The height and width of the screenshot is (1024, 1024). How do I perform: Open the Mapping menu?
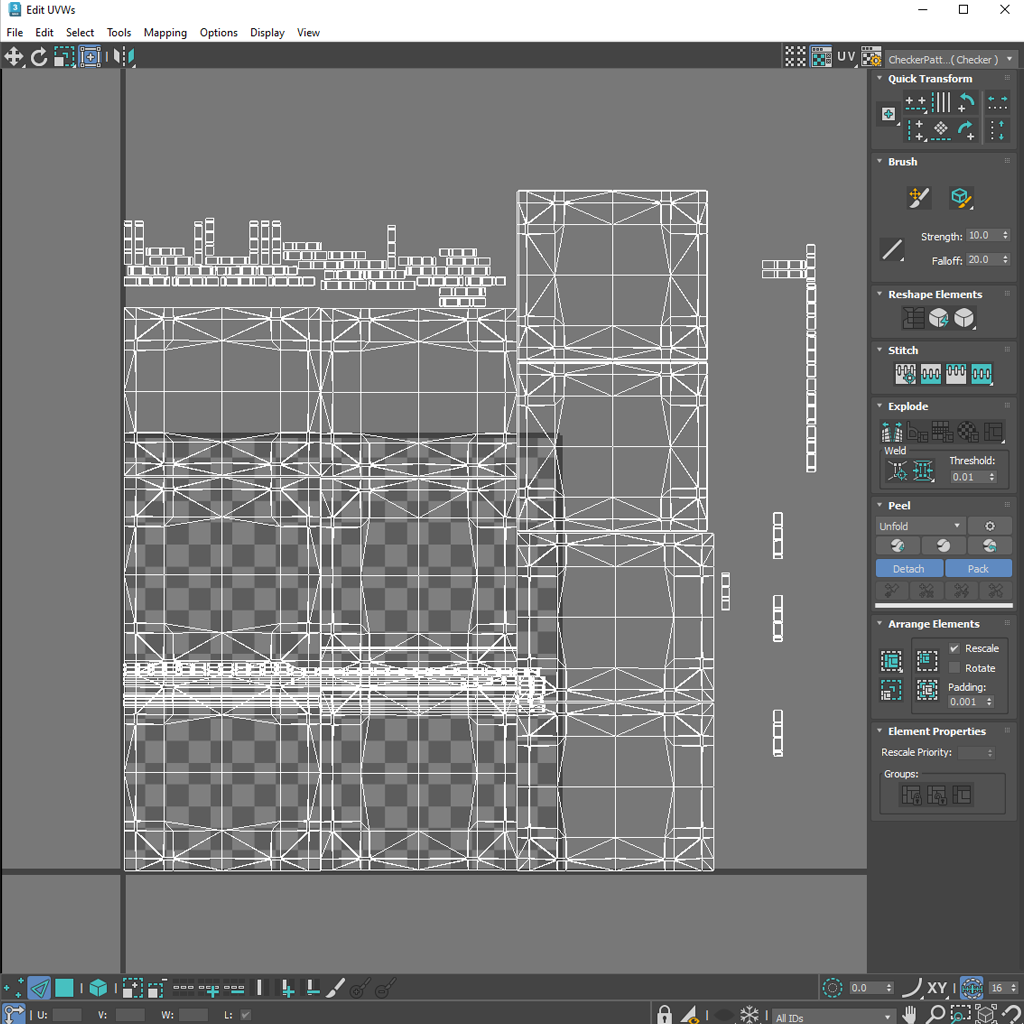click(165, 32)
